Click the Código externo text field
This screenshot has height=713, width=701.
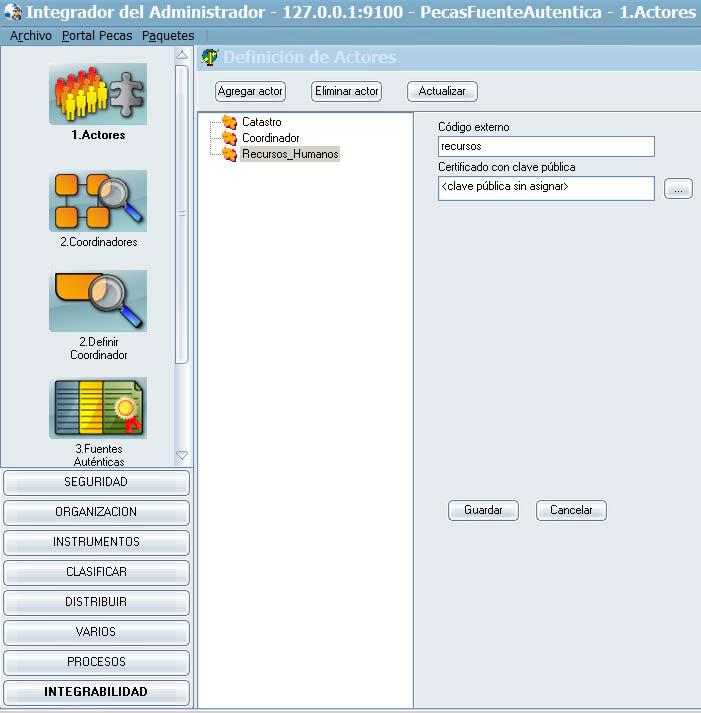click(546, 147)
